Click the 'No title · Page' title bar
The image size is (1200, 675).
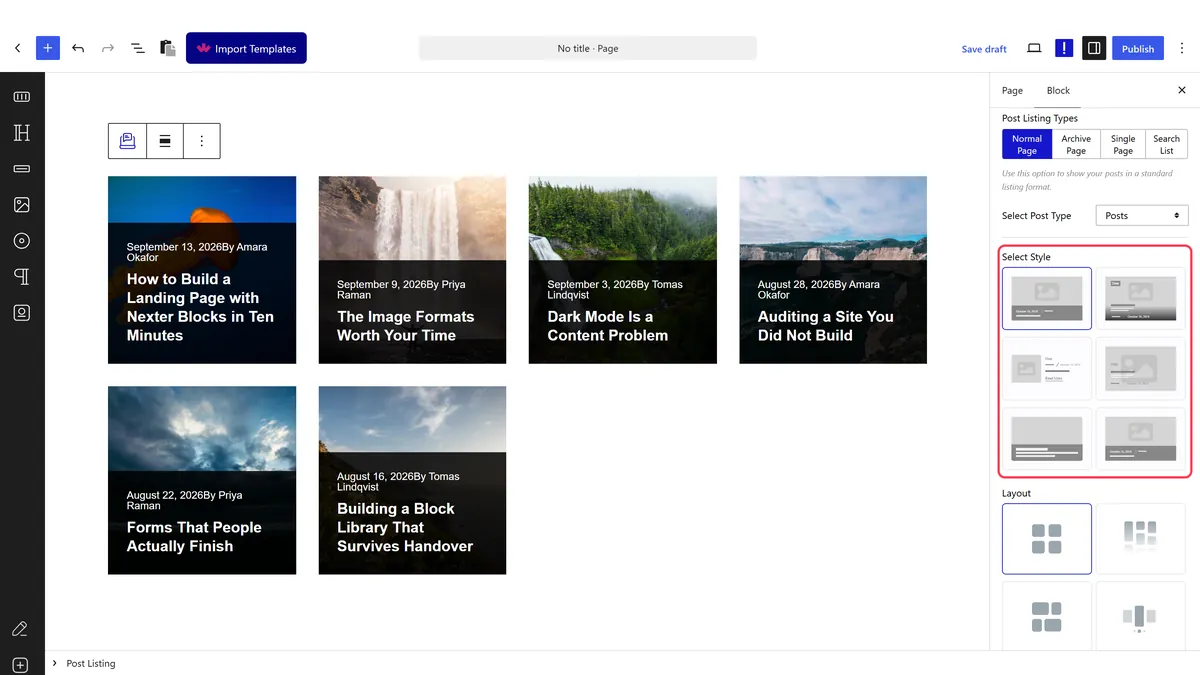(x=588, y=48)
